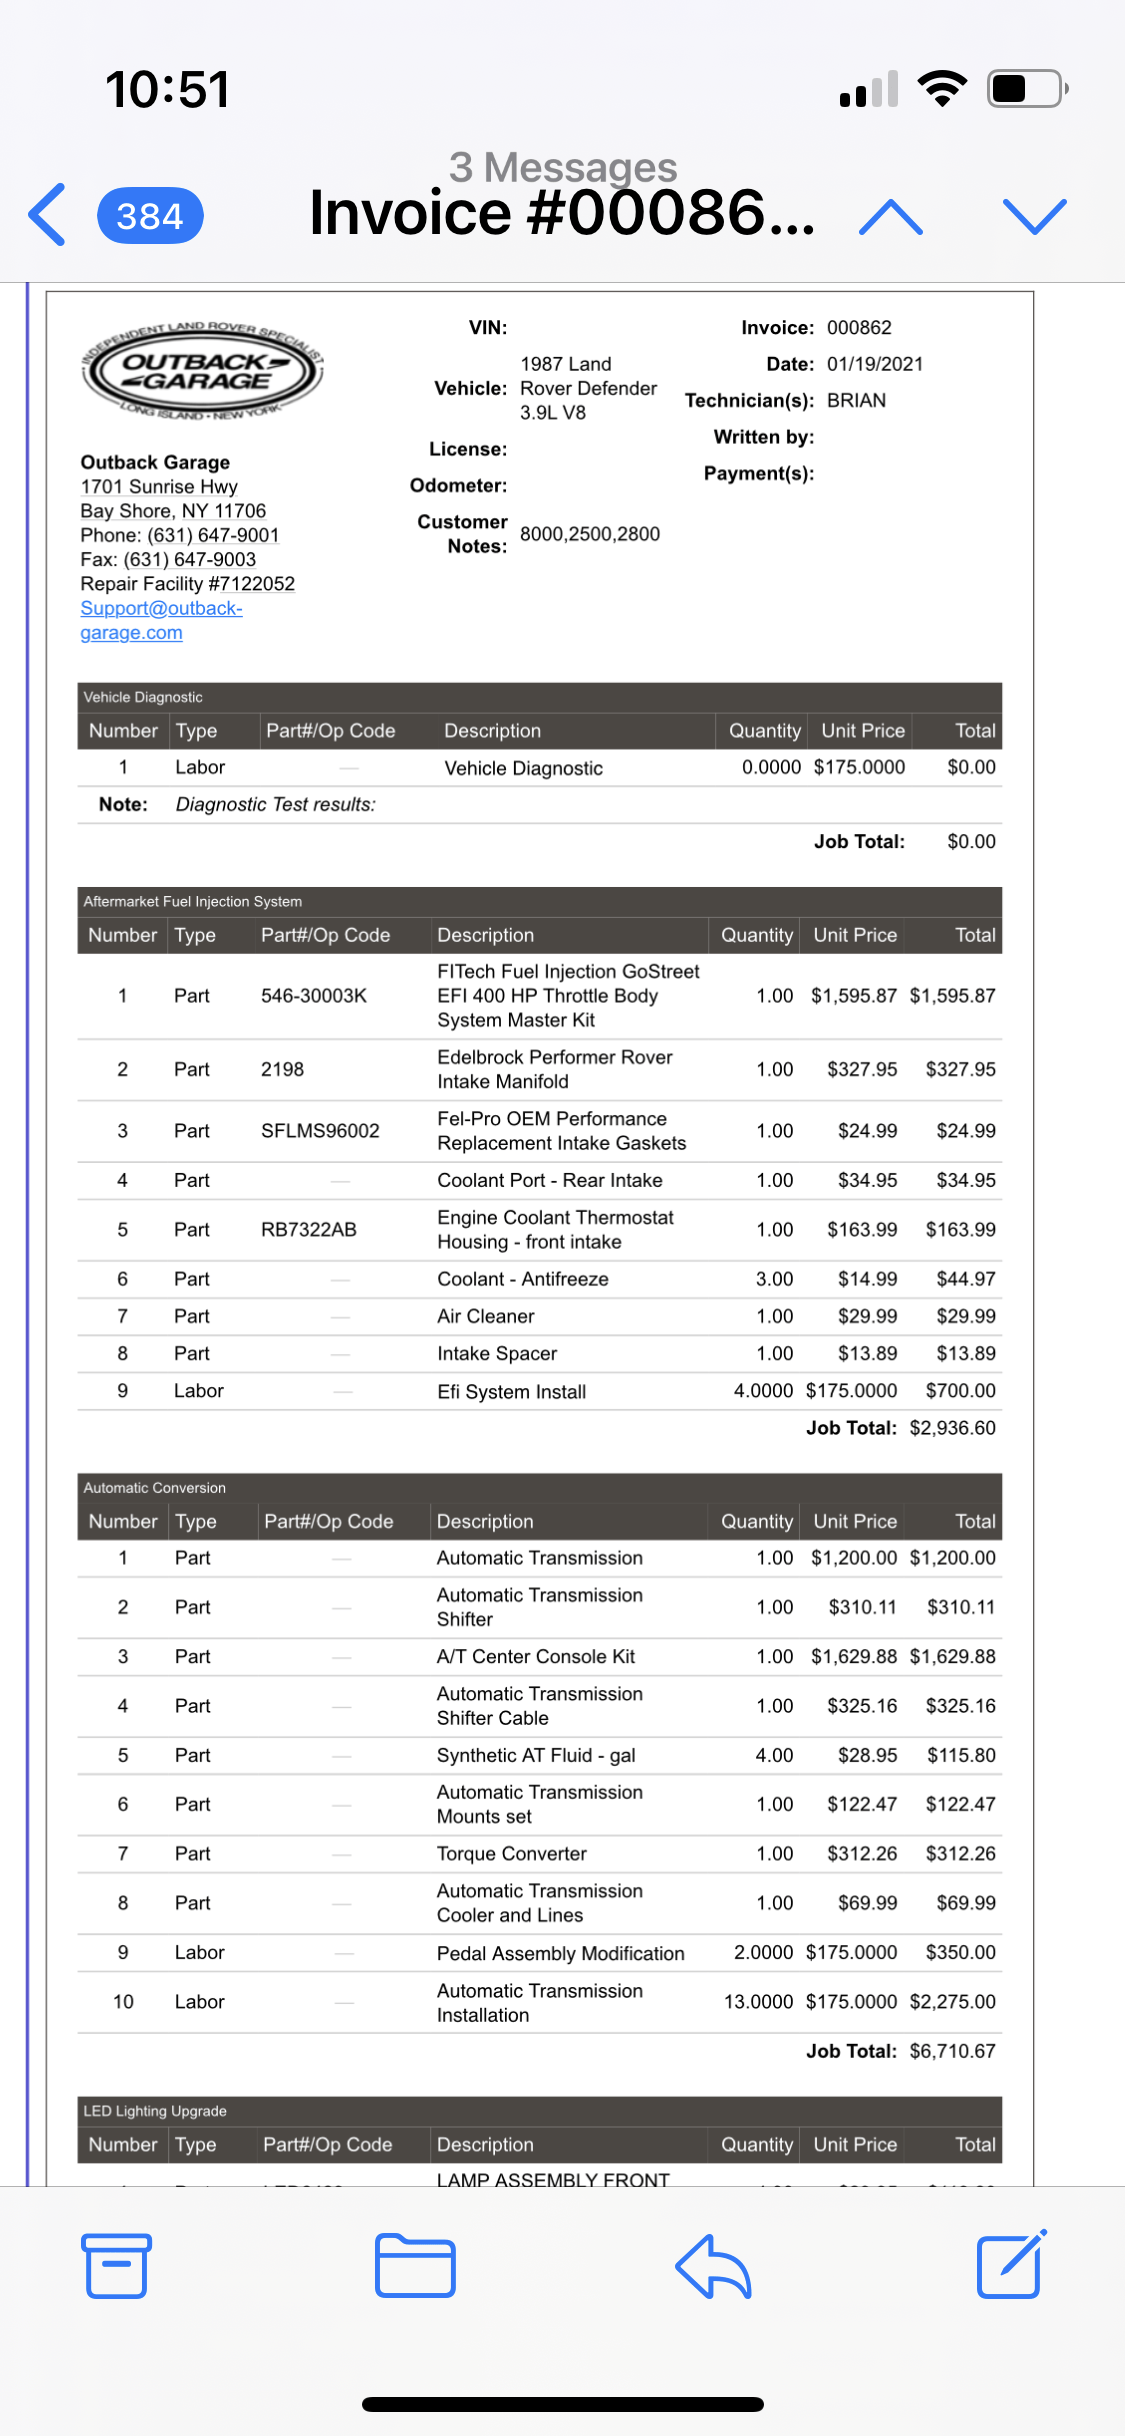Tap the Invoice #00086... subject title
Screen dimensions: 1125x2436
(561, 213)
